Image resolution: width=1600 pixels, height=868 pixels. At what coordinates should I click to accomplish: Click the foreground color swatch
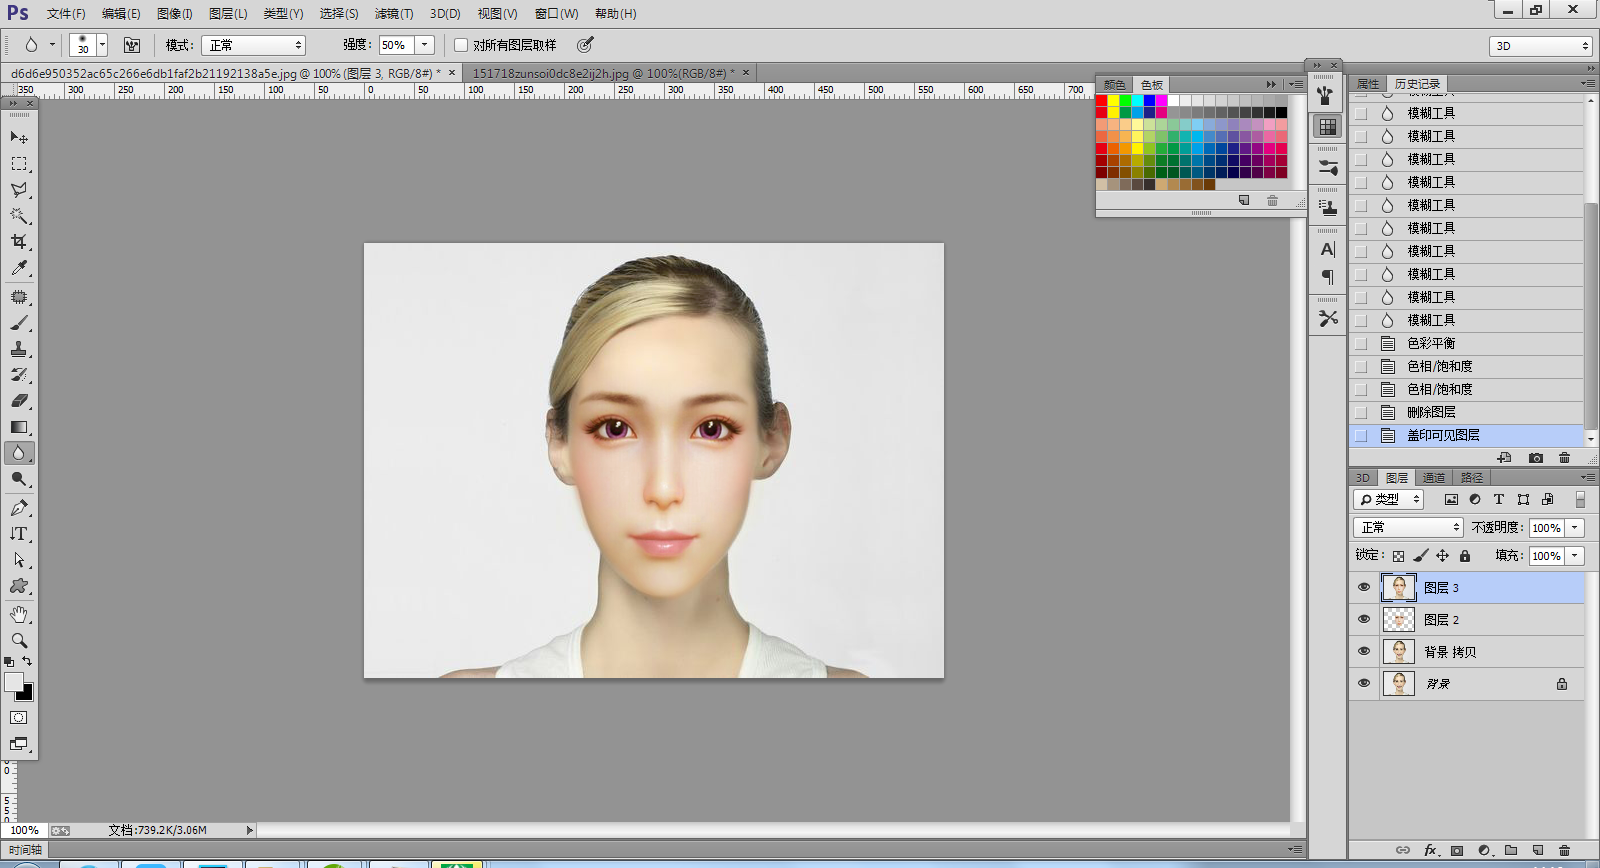[x=14, y=682]
